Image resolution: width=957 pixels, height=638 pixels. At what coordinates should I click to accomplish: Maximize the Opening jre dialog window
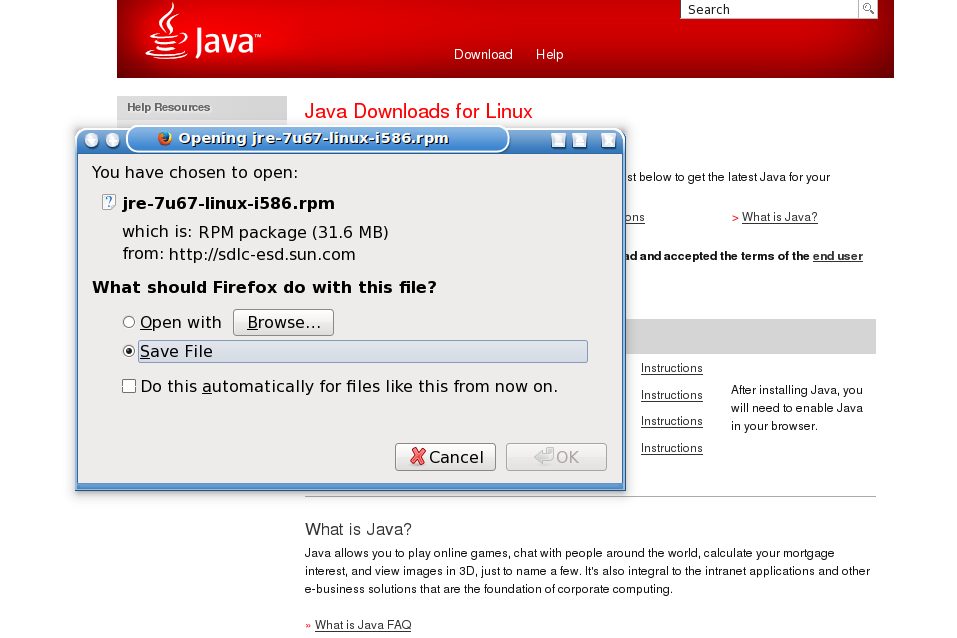coord(580,140)
